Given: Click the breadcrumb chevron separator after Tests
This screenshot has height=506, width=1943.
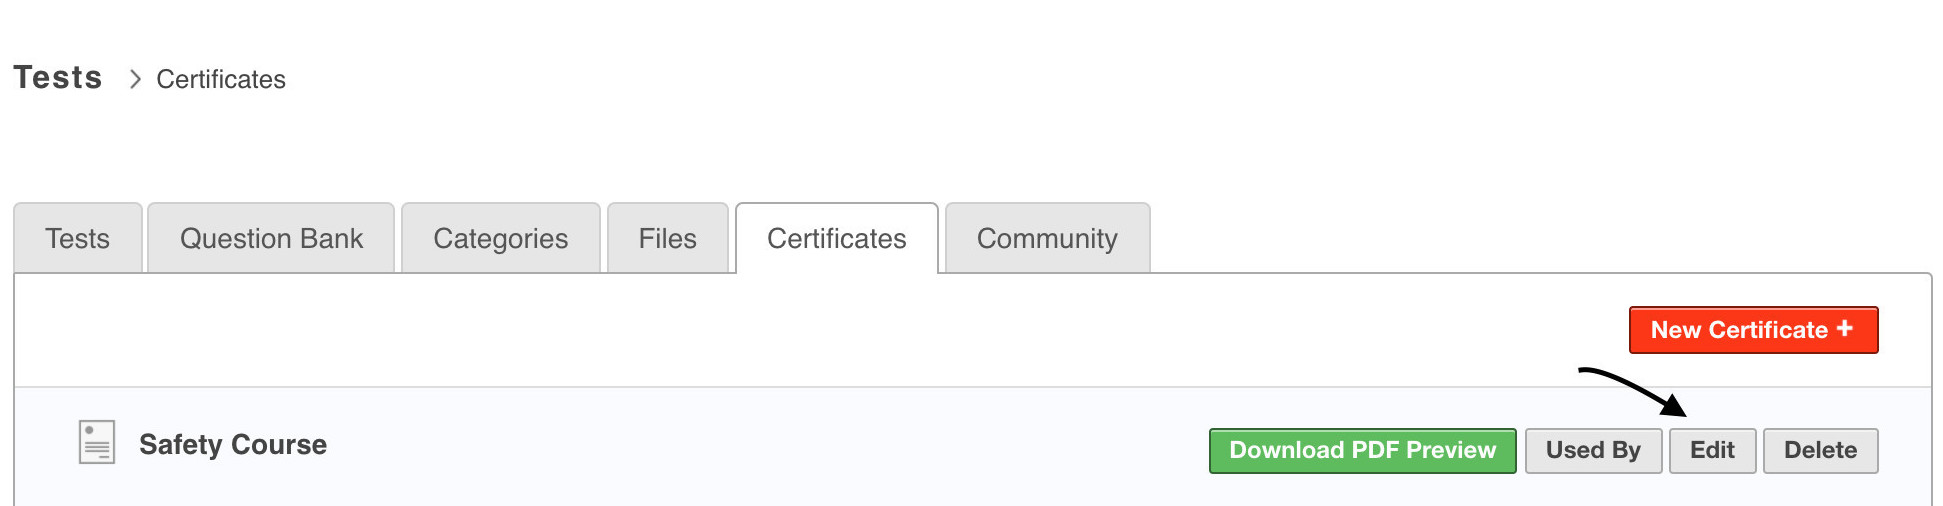Looking at the screenshot, I should 135,79.
